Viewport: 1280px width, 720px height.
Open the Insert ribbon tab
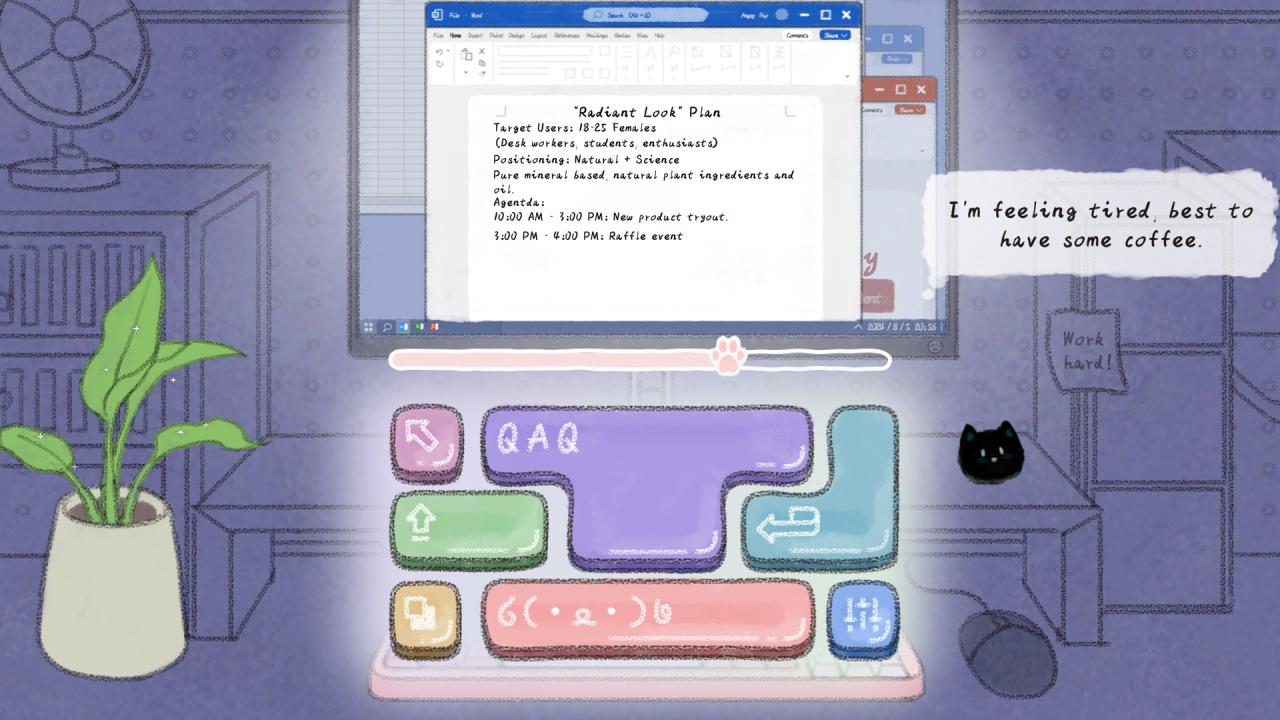tap(475, 35)
